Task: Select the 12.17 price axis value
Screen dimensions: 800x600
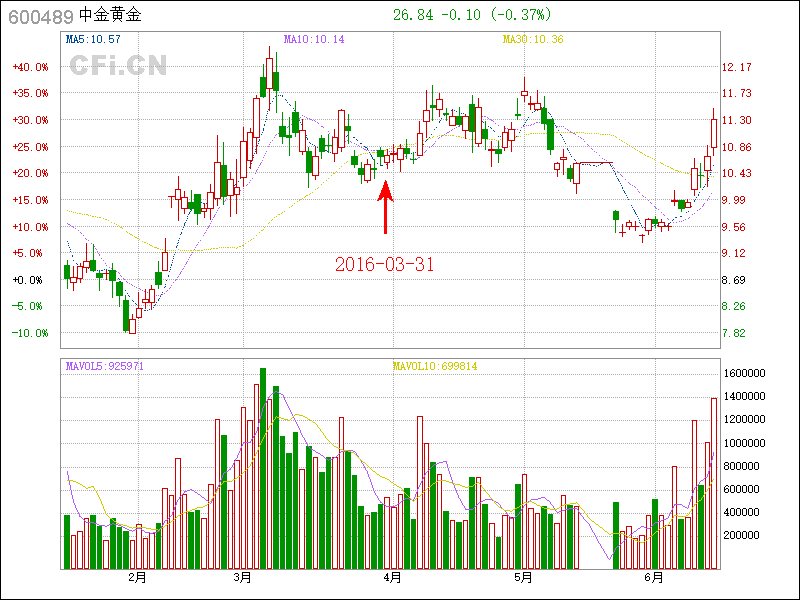Action: (737, 67)
